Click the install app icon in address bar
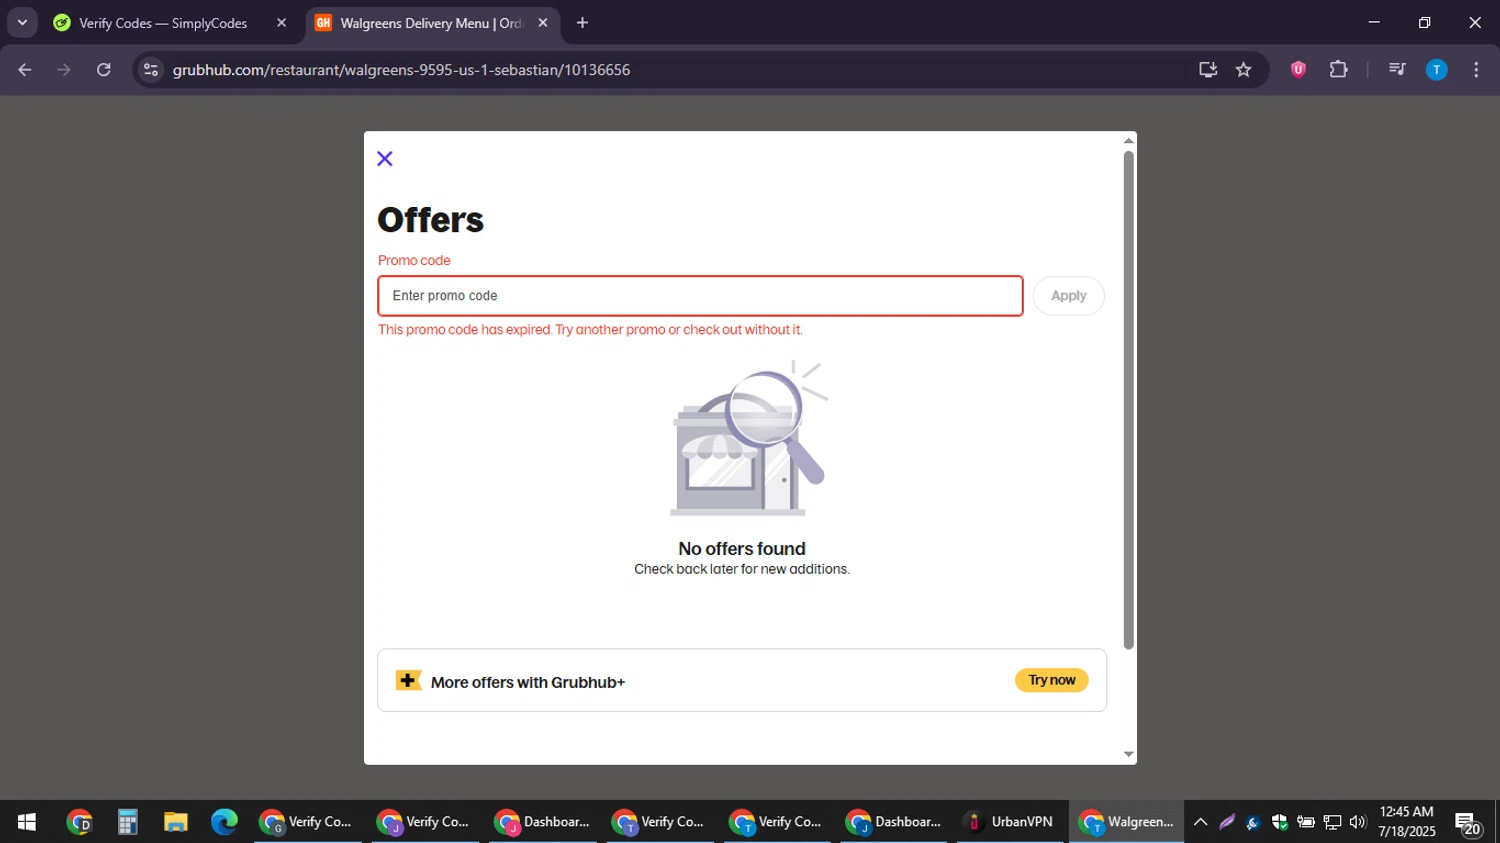This screenshot has width=1500, height=843. click(1208, 70)
